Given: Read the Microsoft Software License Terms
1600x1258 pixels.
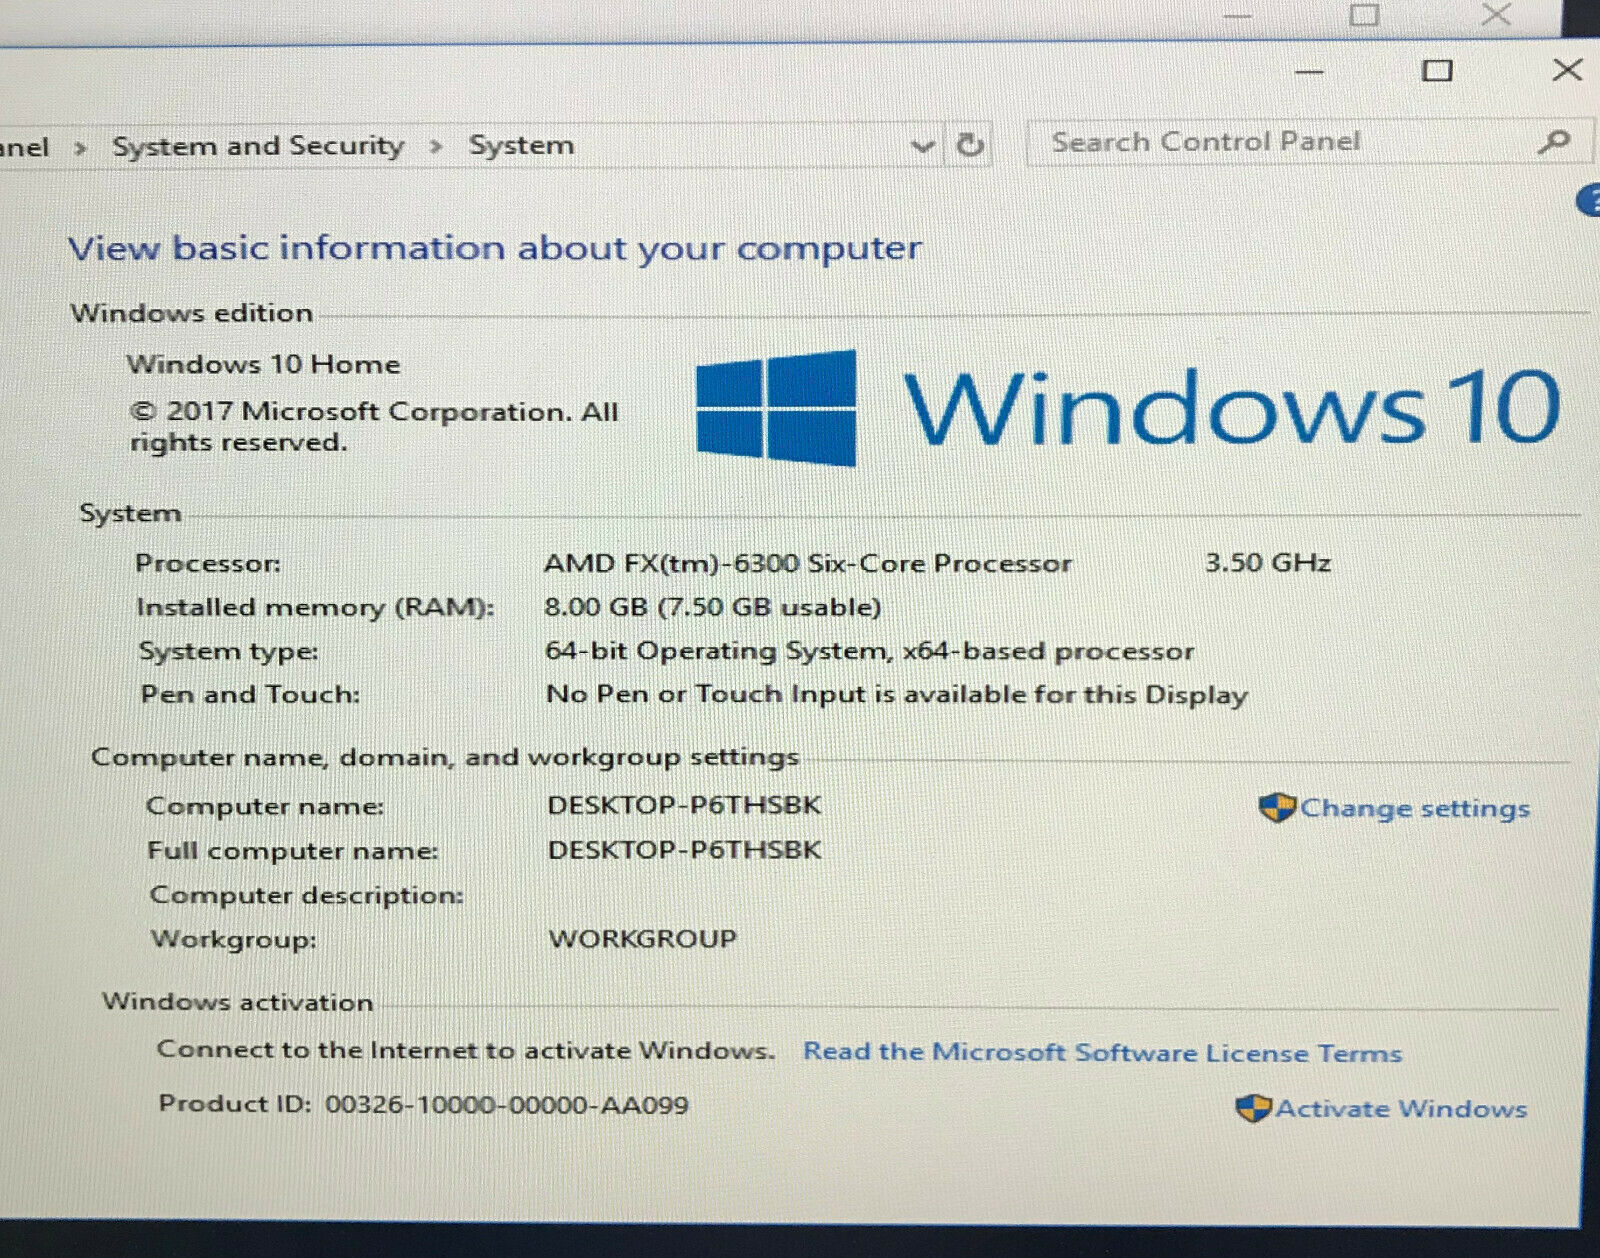Looking at the screenshot, I should 1102,1052.
